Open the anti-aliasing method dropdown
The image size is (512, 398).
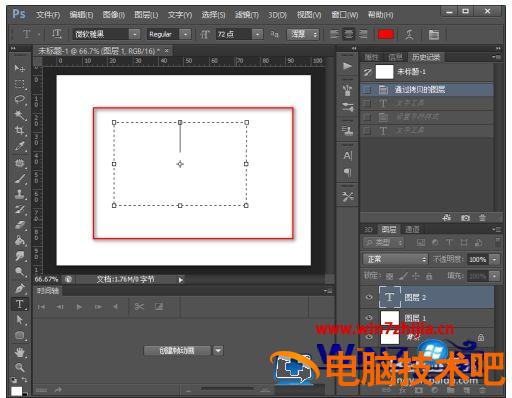pos(303,34)
